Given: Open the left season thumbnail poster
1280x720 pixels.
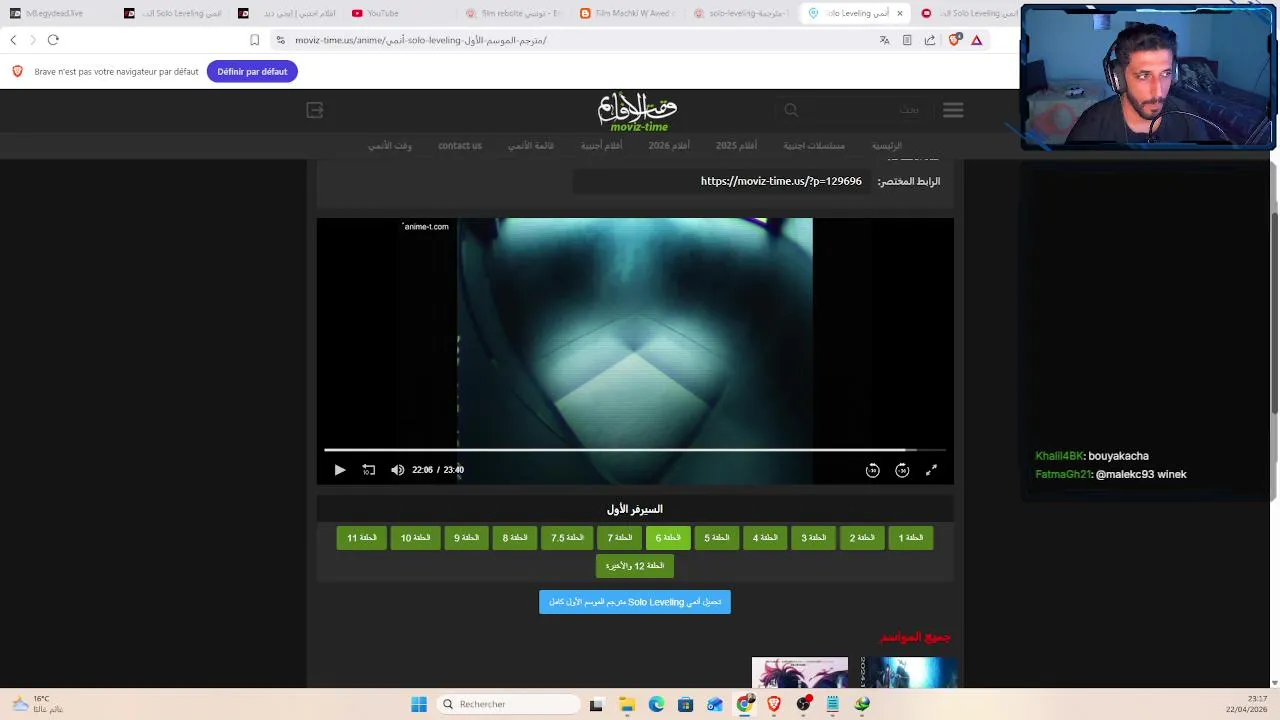Looking at the screenshot, I should (x=800, y=673).
